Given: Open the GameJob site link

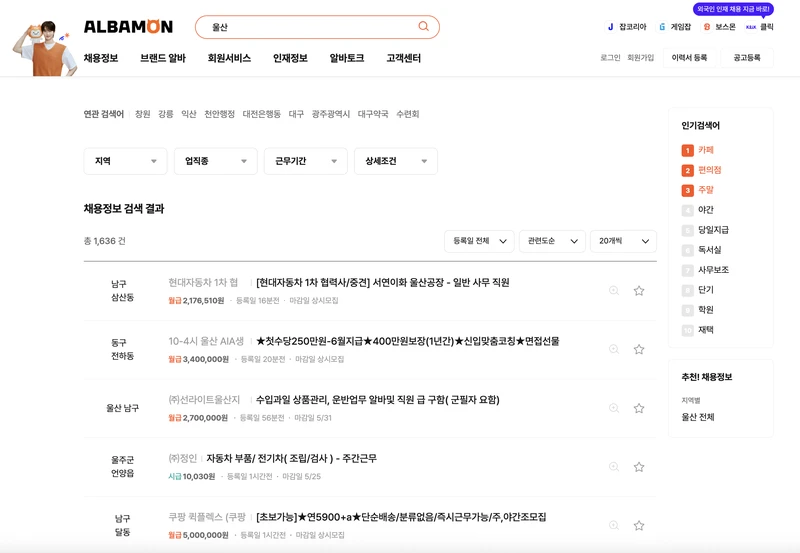Looking at the screenshot, I should pos(675,27).
